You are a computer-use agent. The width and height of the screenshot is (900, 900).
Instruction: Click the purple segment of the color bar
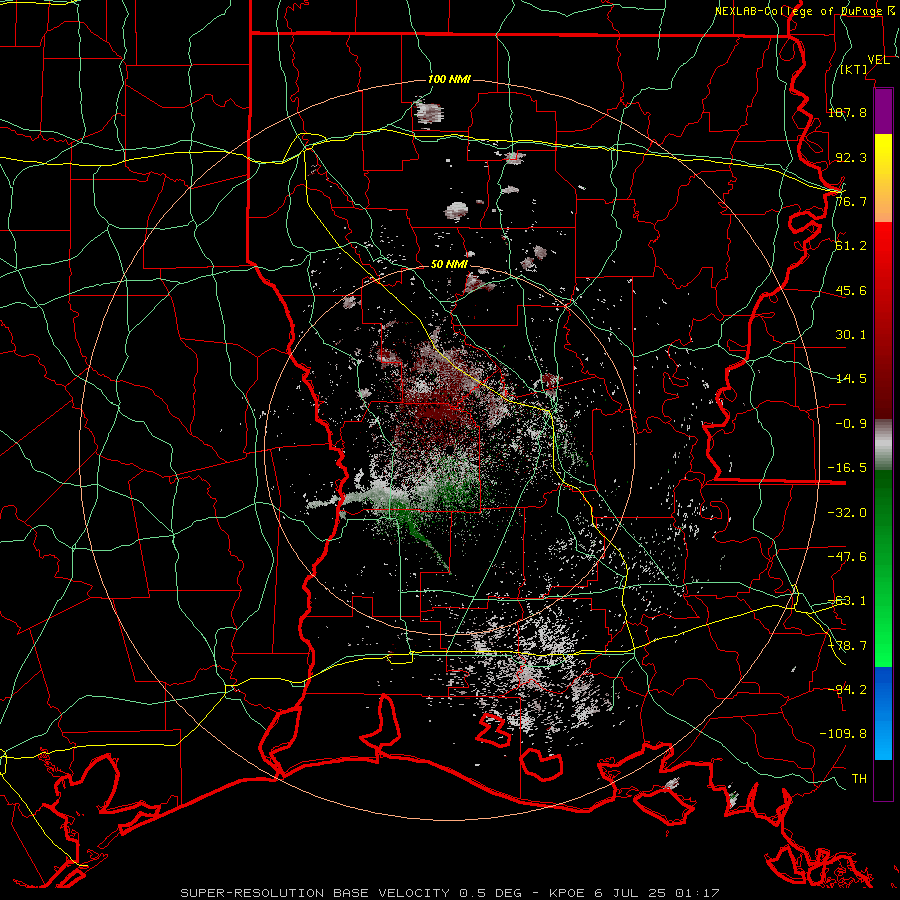pos(883,111)
